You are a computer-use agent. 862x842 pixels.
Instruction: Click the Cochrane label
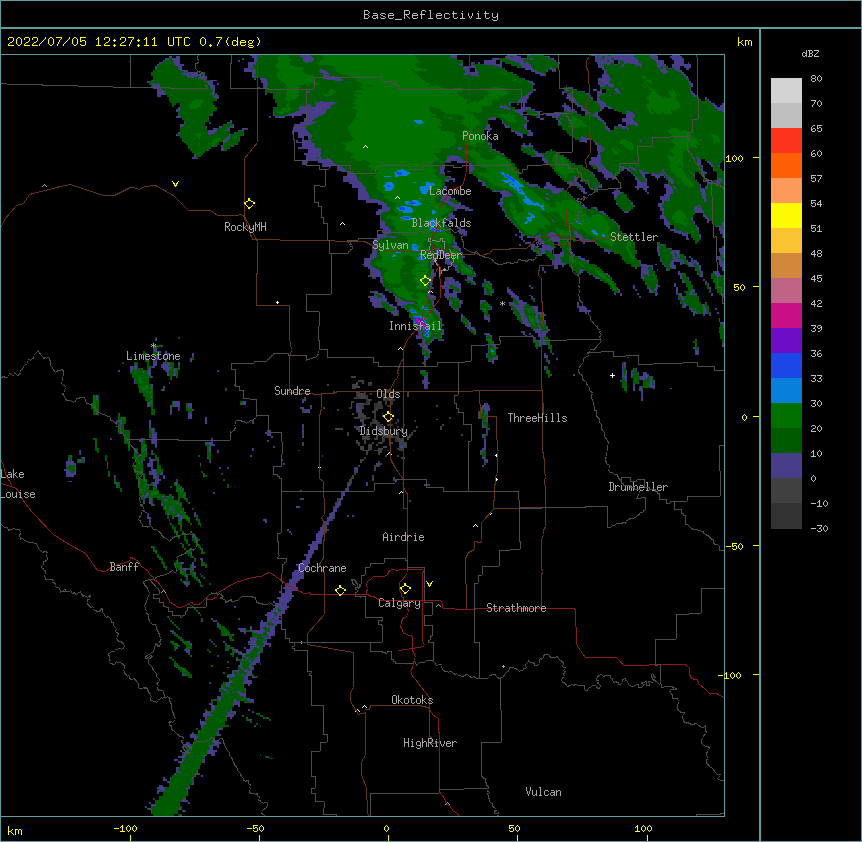tap(322, 568)
